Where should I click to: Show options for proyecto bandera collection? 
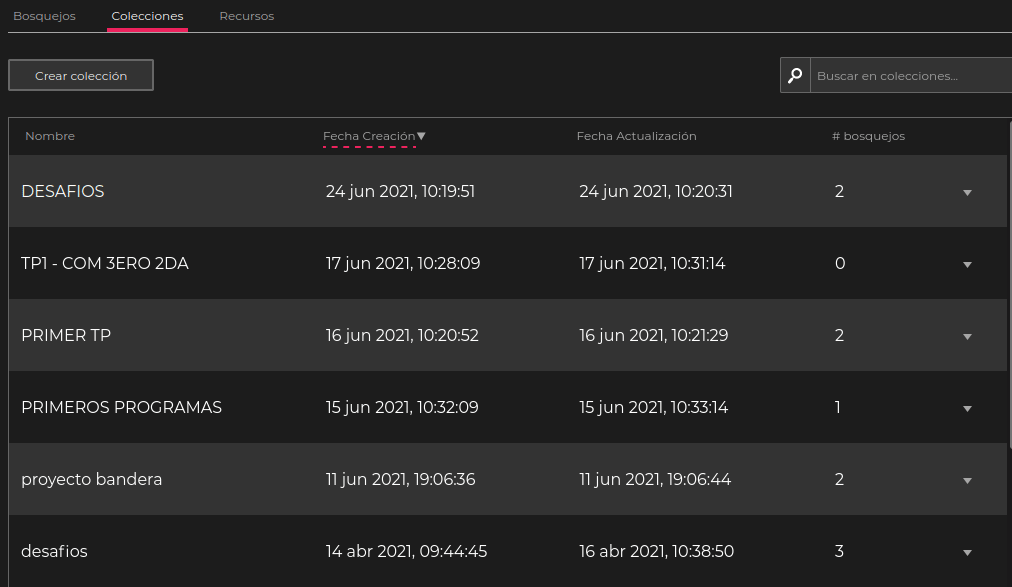pos(967,480)
